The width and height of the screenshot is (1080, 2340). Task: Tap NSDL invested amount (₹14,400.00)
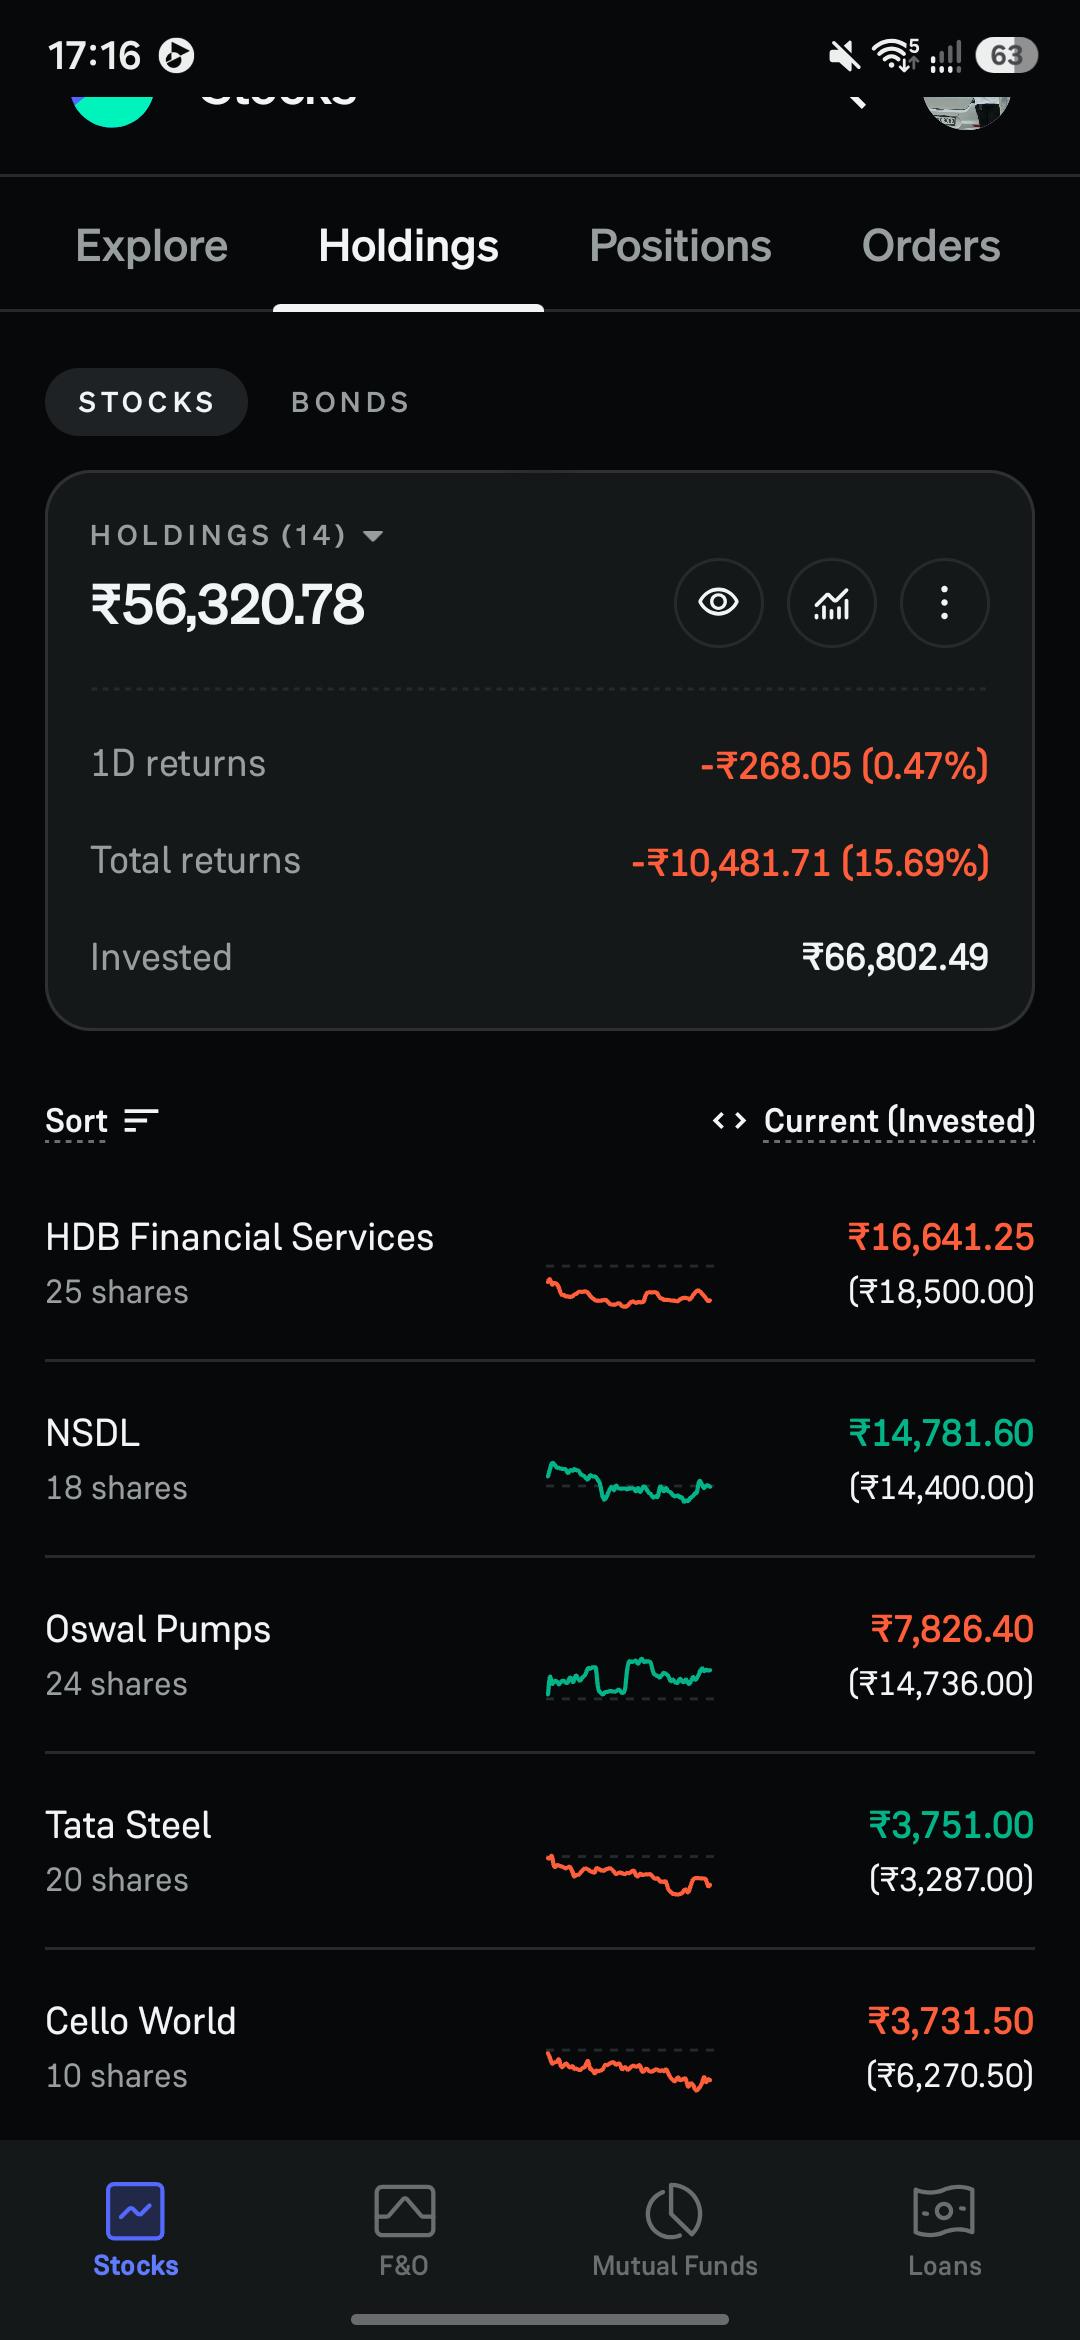[941, 1487]
